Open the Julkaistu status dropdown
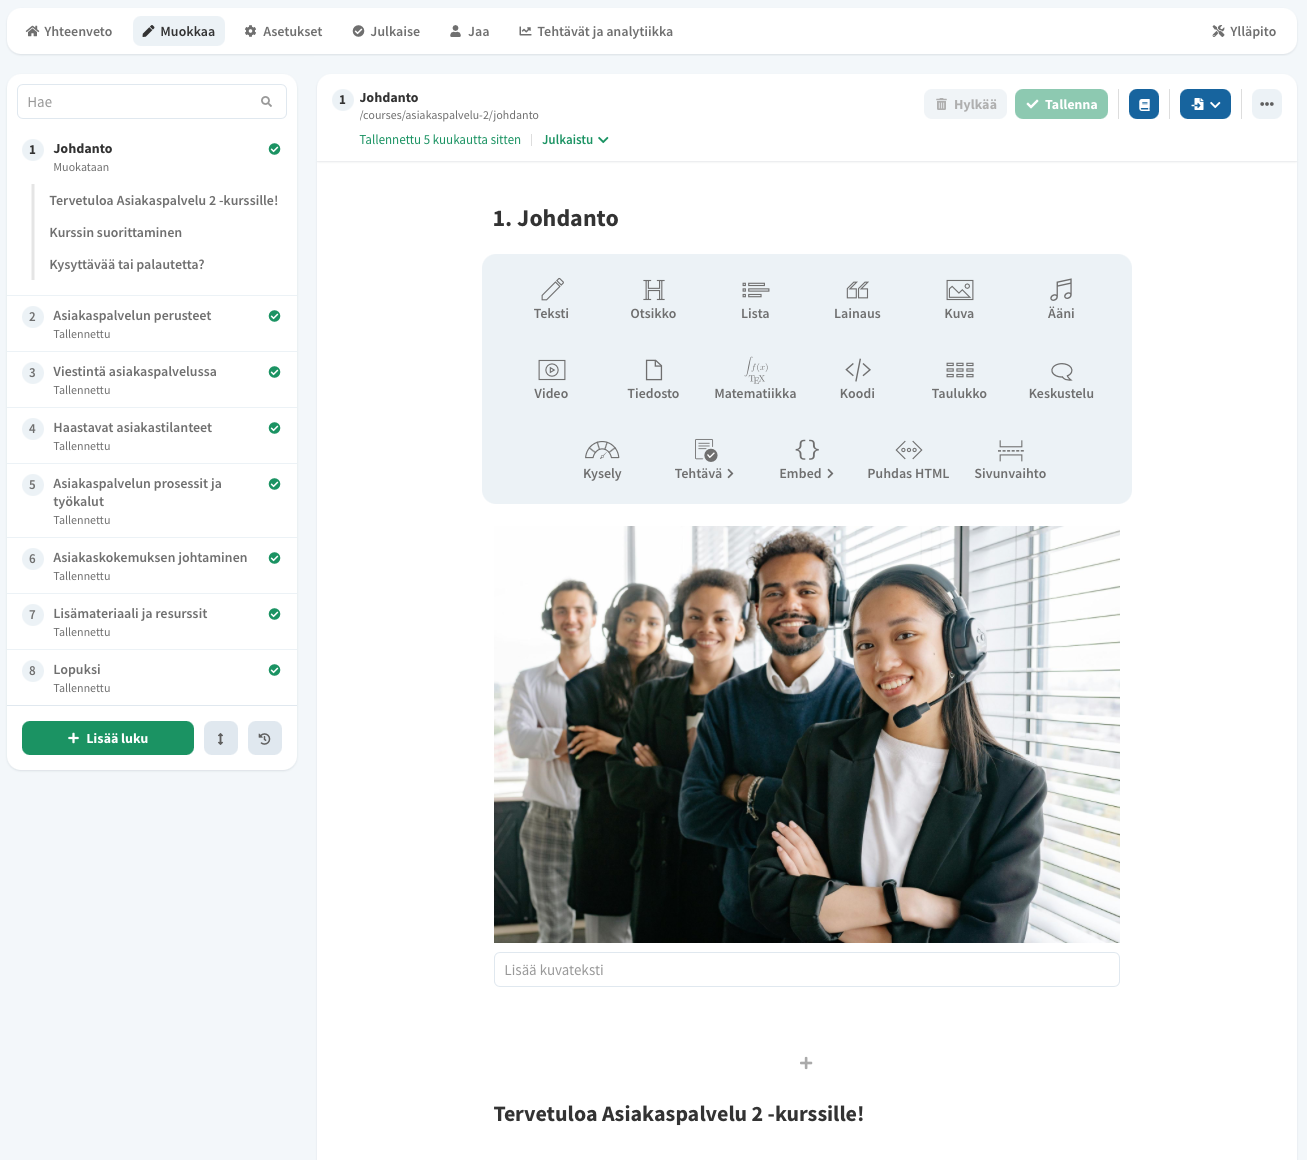Screen dimensions: 1307x1160 click(575, 139)
